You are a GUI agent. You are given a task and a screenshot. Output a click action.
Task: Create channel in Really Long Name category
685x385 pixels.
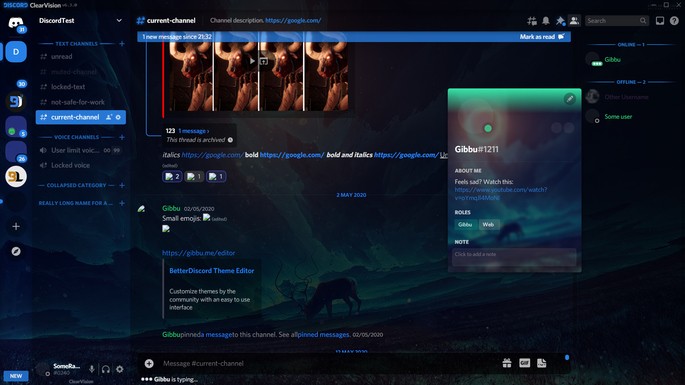tap(122, 203)
